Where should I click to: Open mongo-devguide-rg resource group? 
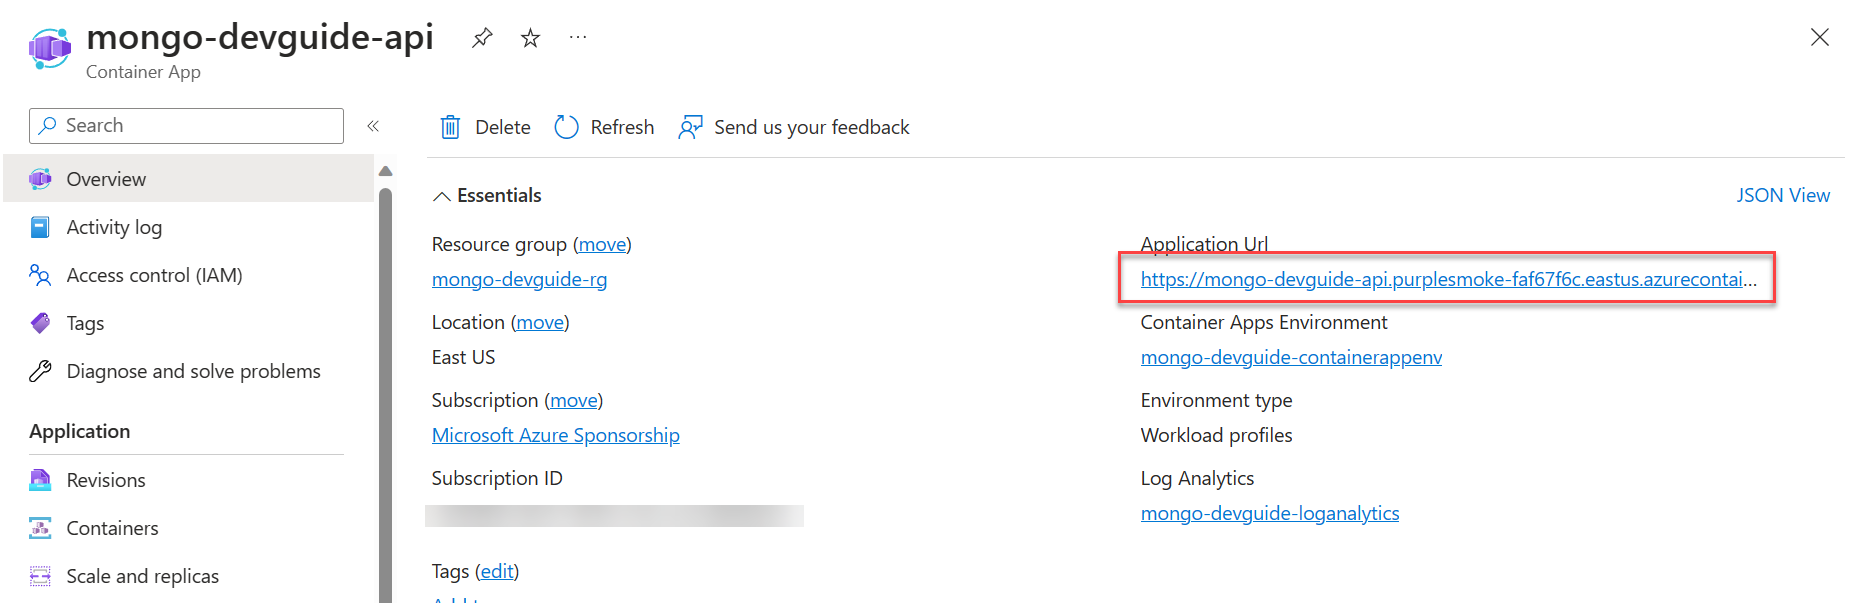[519, 279]
